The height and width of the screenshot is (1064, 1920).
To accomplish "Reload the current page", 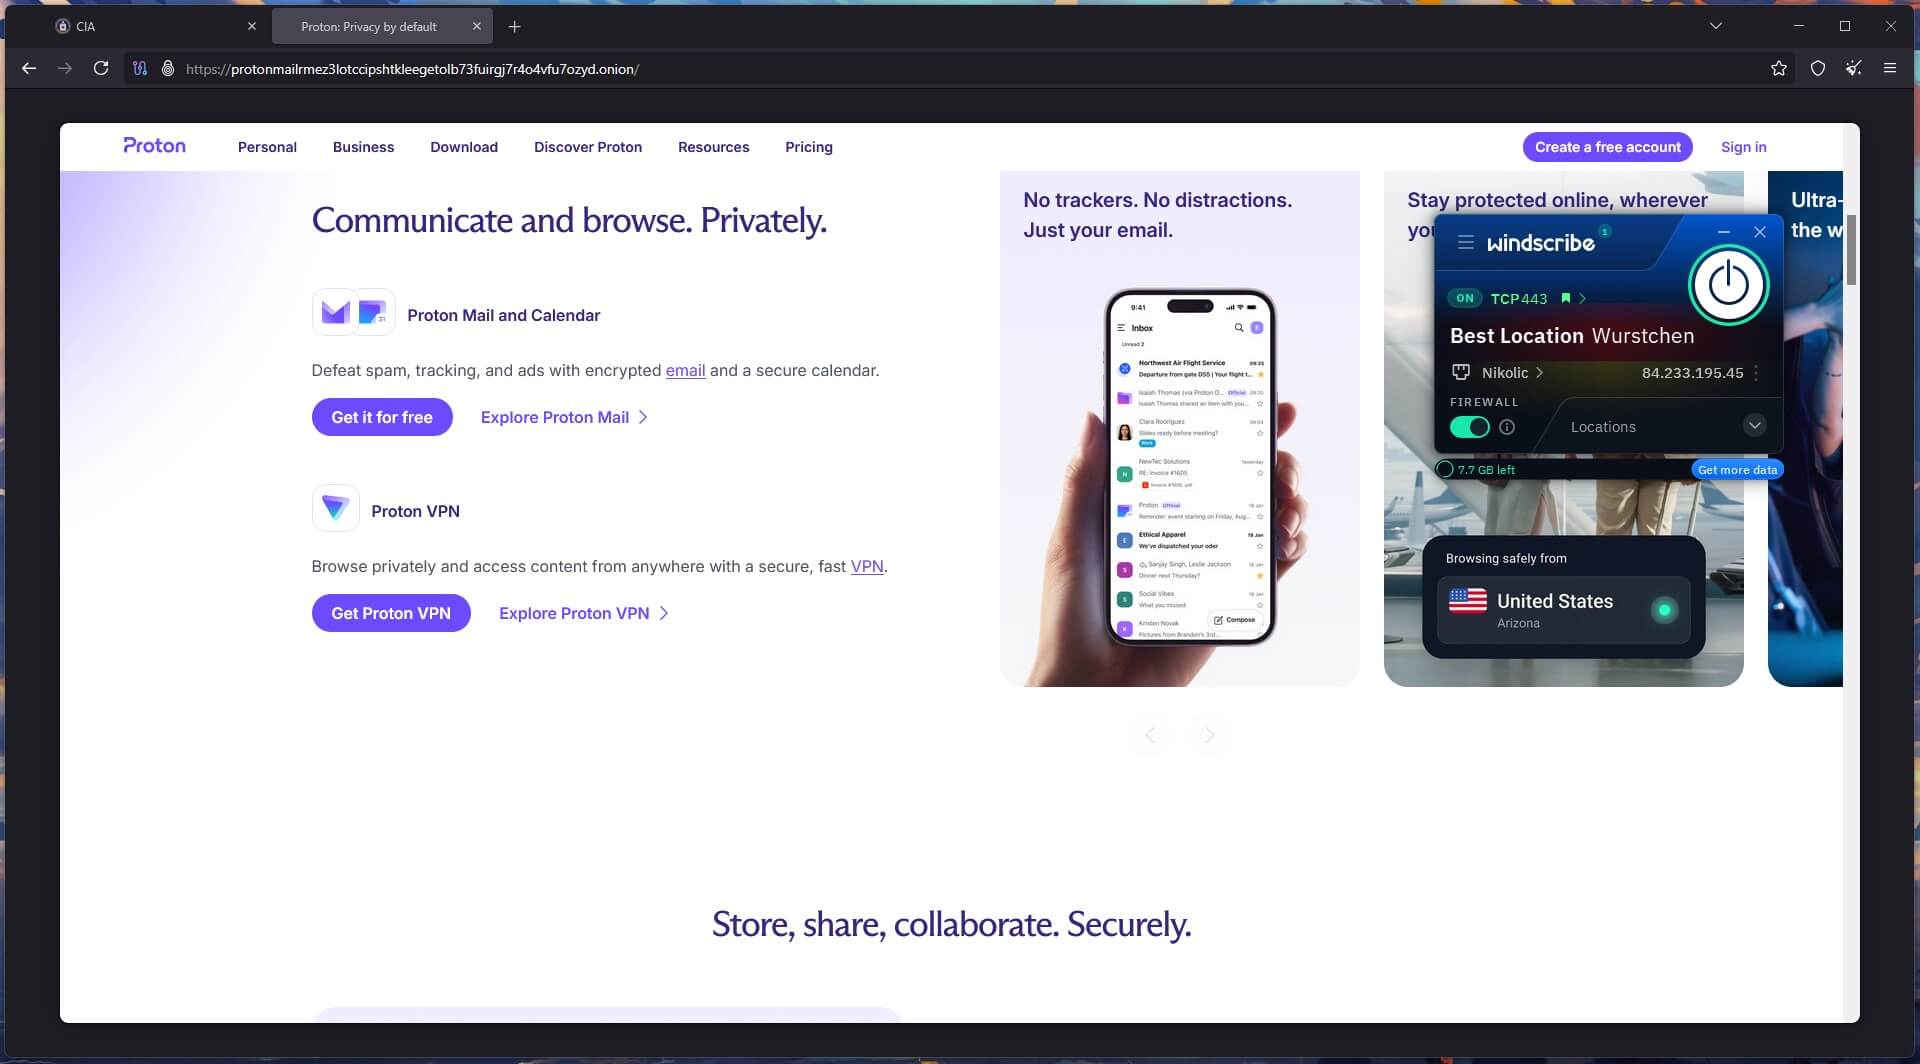I will (x=101, y=68).
